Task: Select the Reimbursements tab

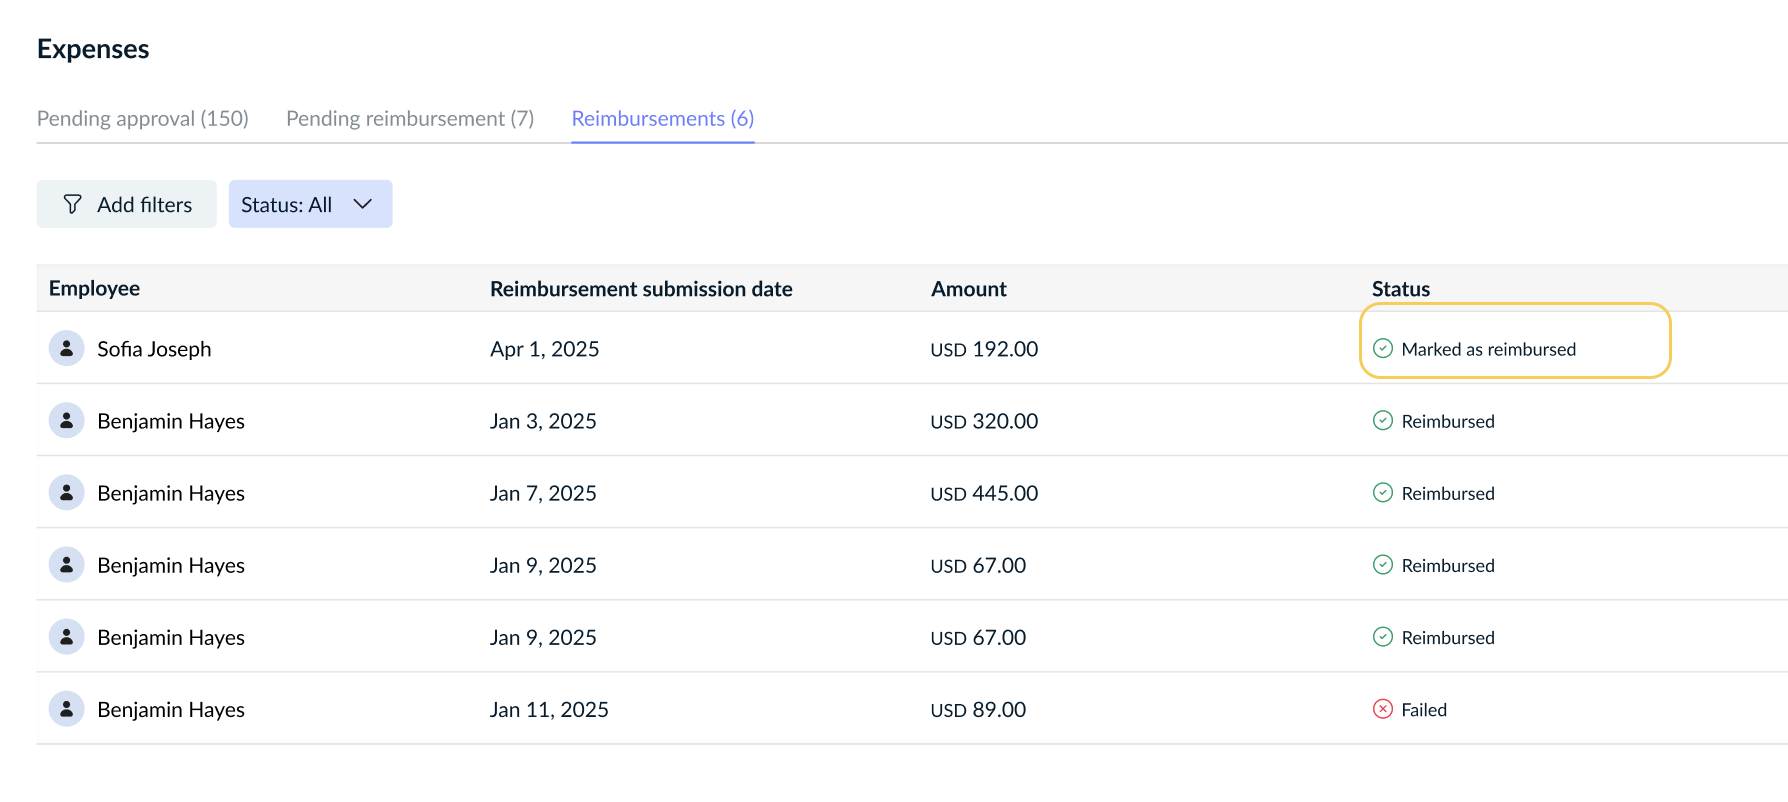Action: click(662, 119)
